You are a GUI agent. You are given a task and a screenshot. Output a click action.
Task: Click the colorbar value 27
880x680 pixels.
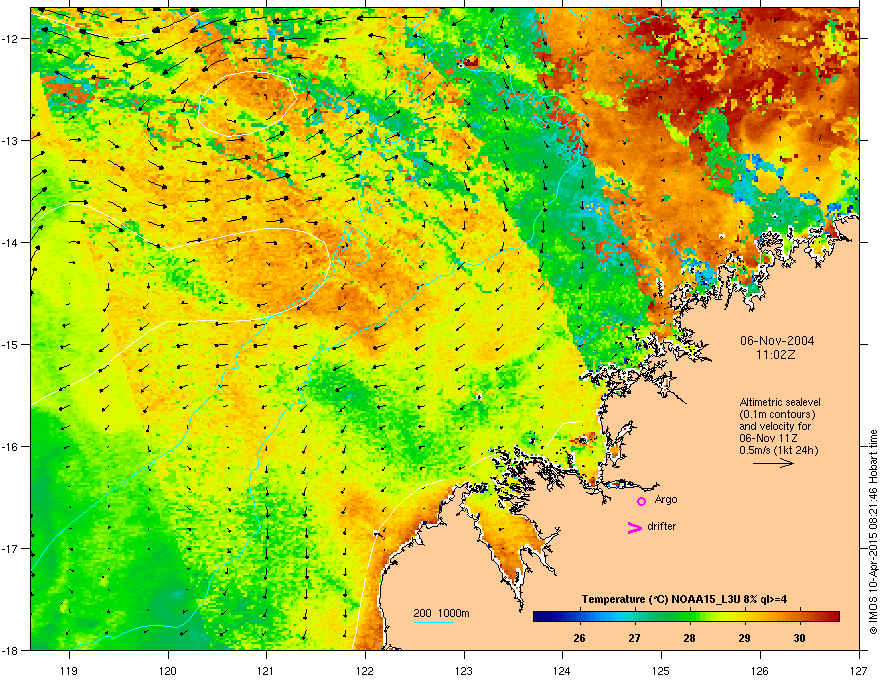coord(634,638)
